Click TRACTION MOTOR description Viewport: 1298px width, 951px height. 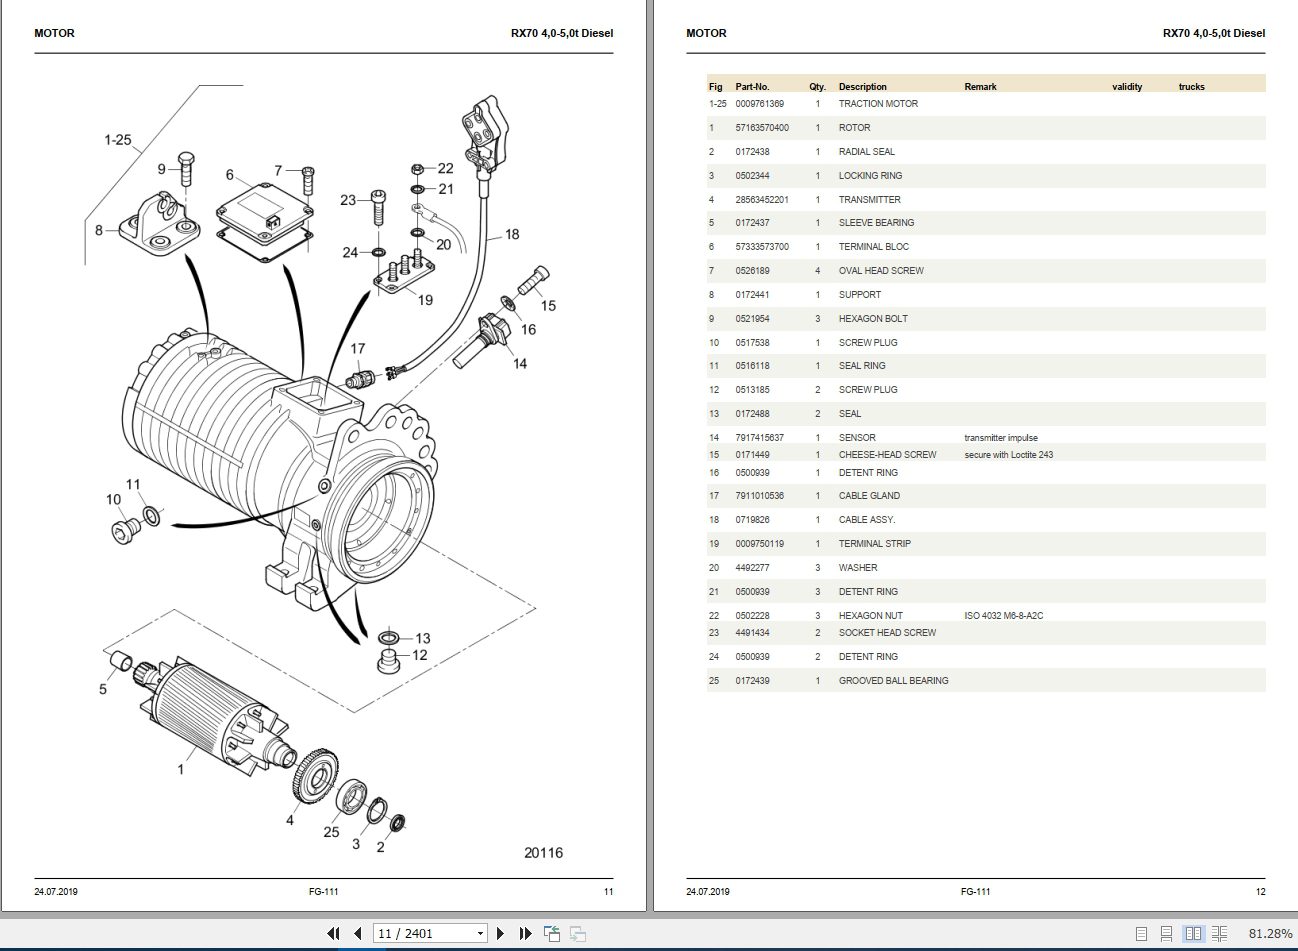(878, 104)
